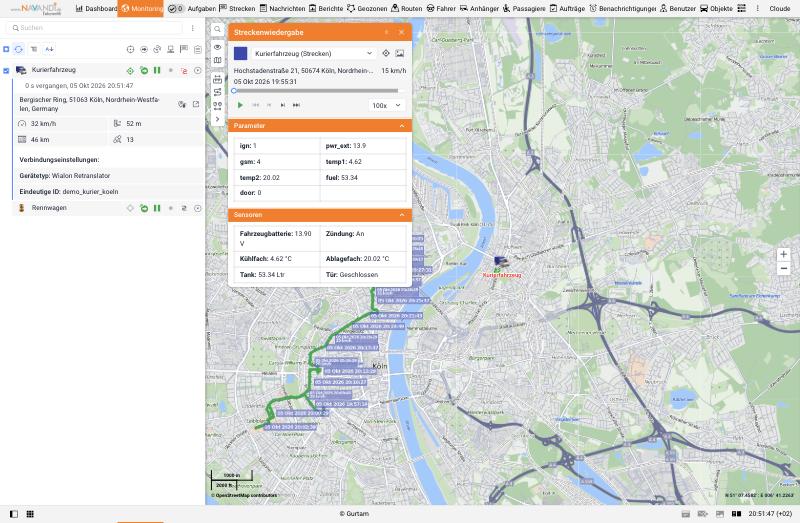The width and height of the screenshot is (800, 523).
Task: Jump to end of track playback
Action: pos(296,105)
